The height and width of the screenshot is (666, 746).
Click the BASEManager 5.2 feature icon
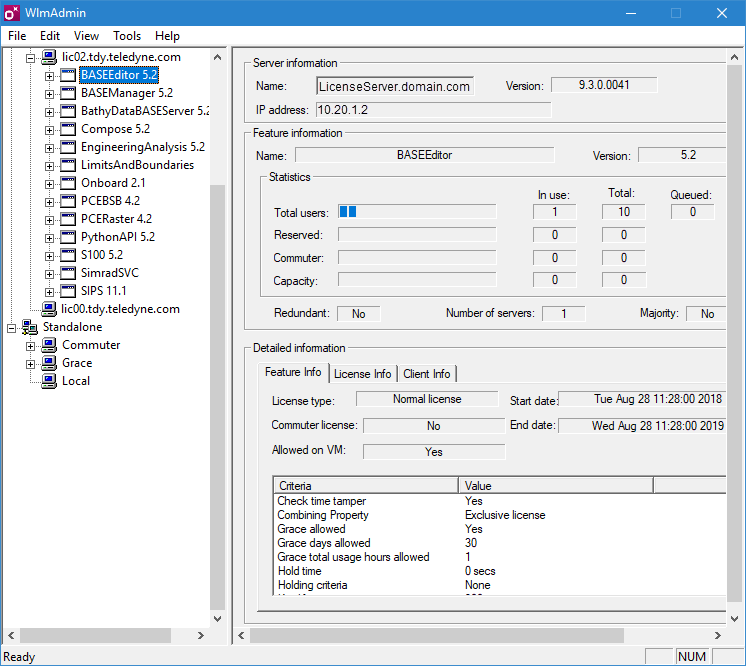click(x=68, y=93)
